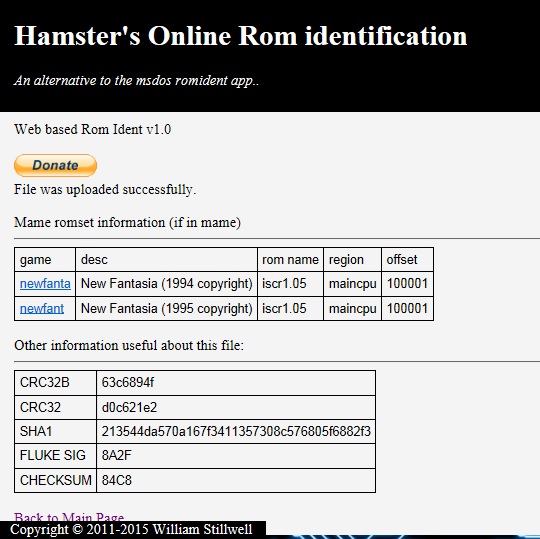Click maincpu in the newfanta row
This screenshot has width=540, height=539.
(352, 284)
